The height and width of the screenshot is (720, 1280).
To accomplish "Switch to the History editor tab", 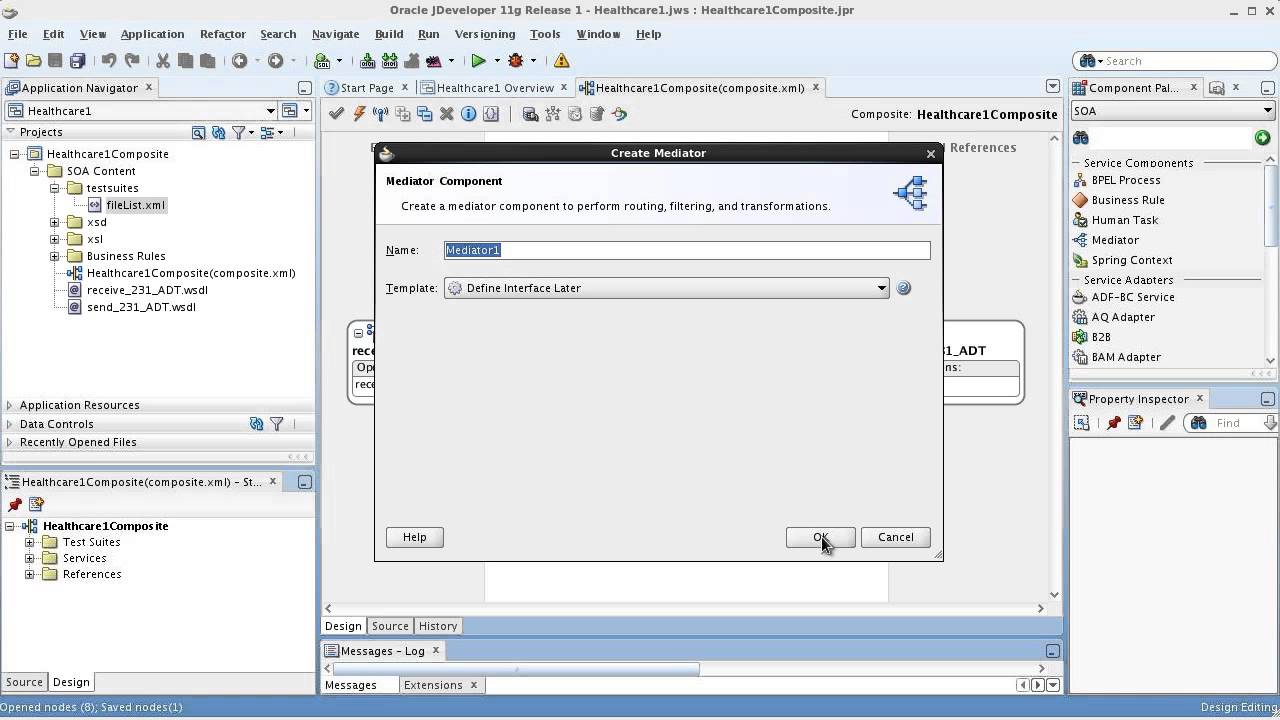I will point(438,626).
